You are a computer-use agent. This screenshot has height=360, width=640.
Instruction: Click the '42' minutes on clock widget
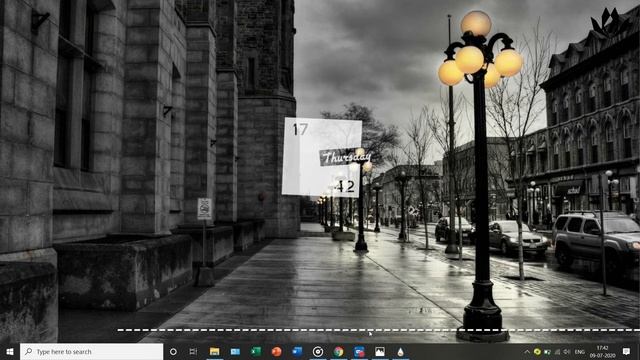click(344, 186)
